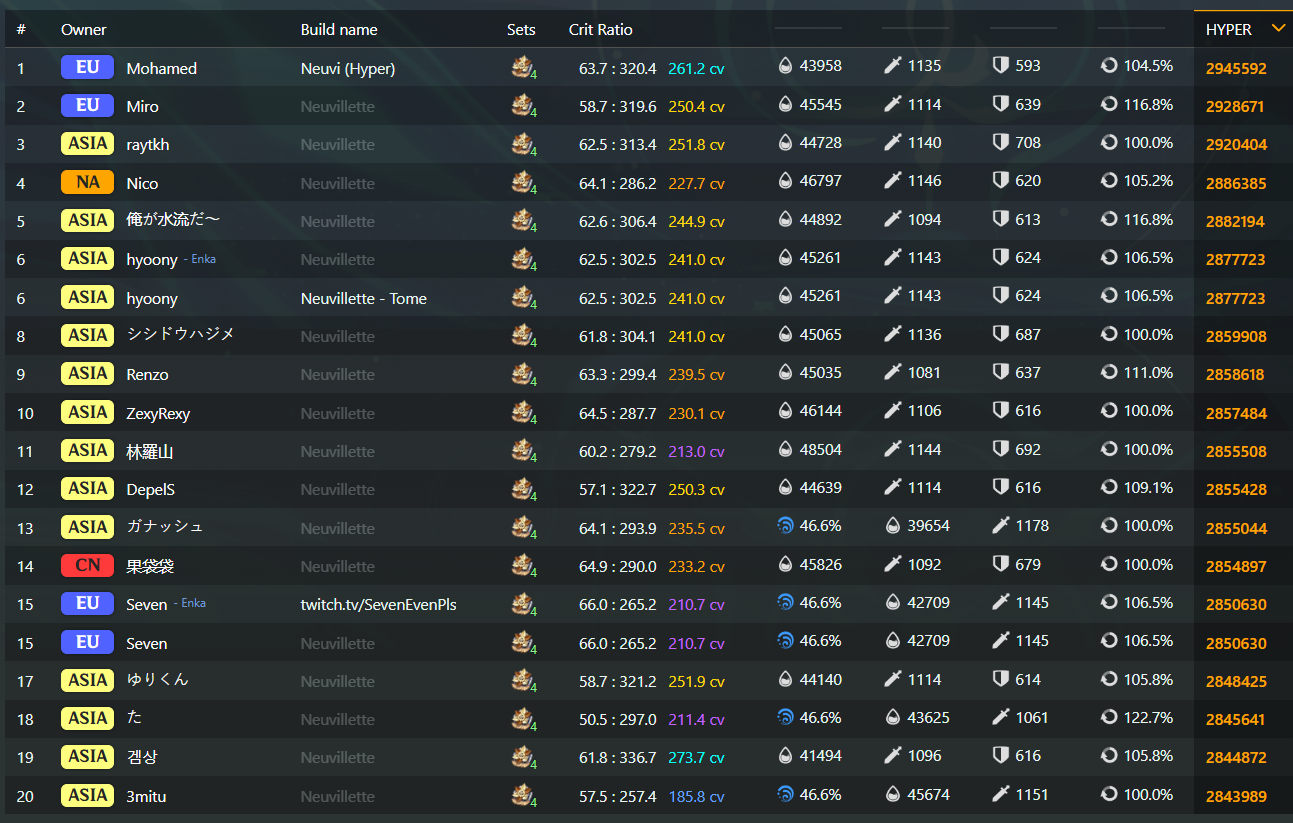Click the HP droplet icon in Miro's row
Screen dimensions: 1293x823
click(x=786, y=105)
